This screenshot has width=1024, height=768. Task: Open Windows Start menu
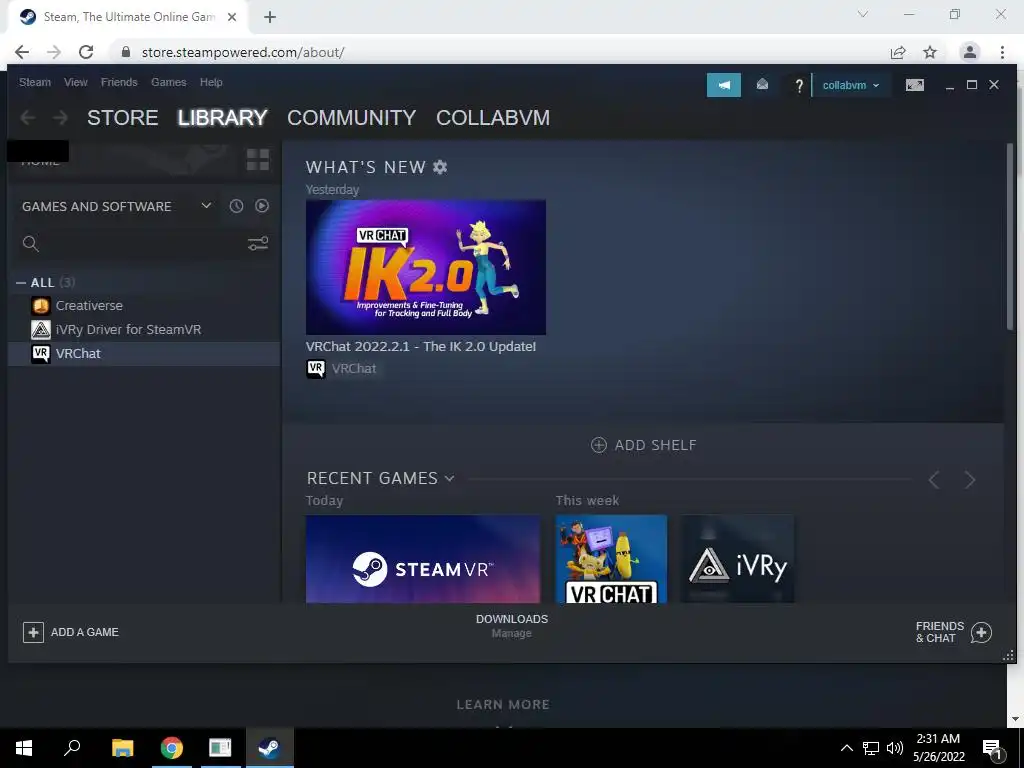point(24,748)
